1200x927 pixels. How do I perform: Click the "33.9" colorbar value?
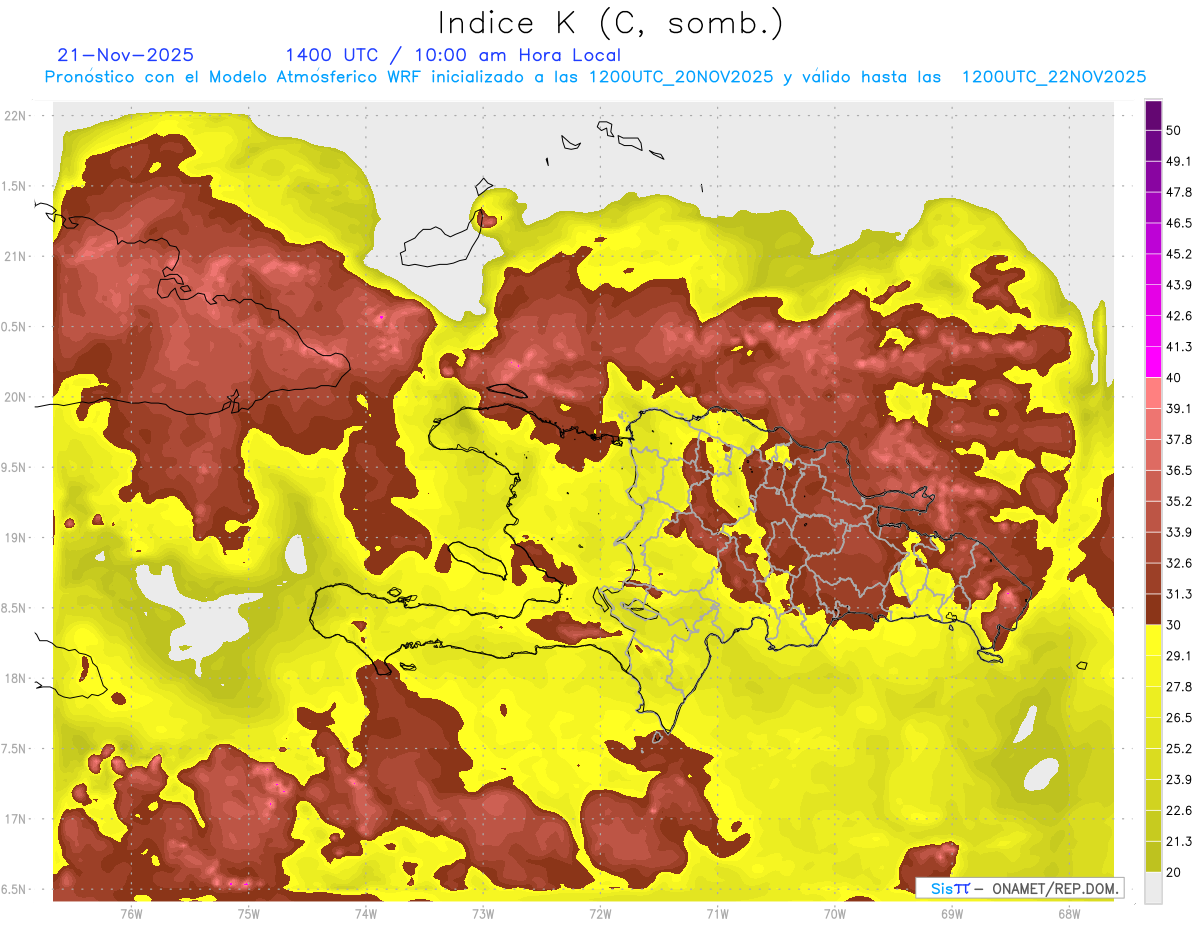(x=1179, y=532)
